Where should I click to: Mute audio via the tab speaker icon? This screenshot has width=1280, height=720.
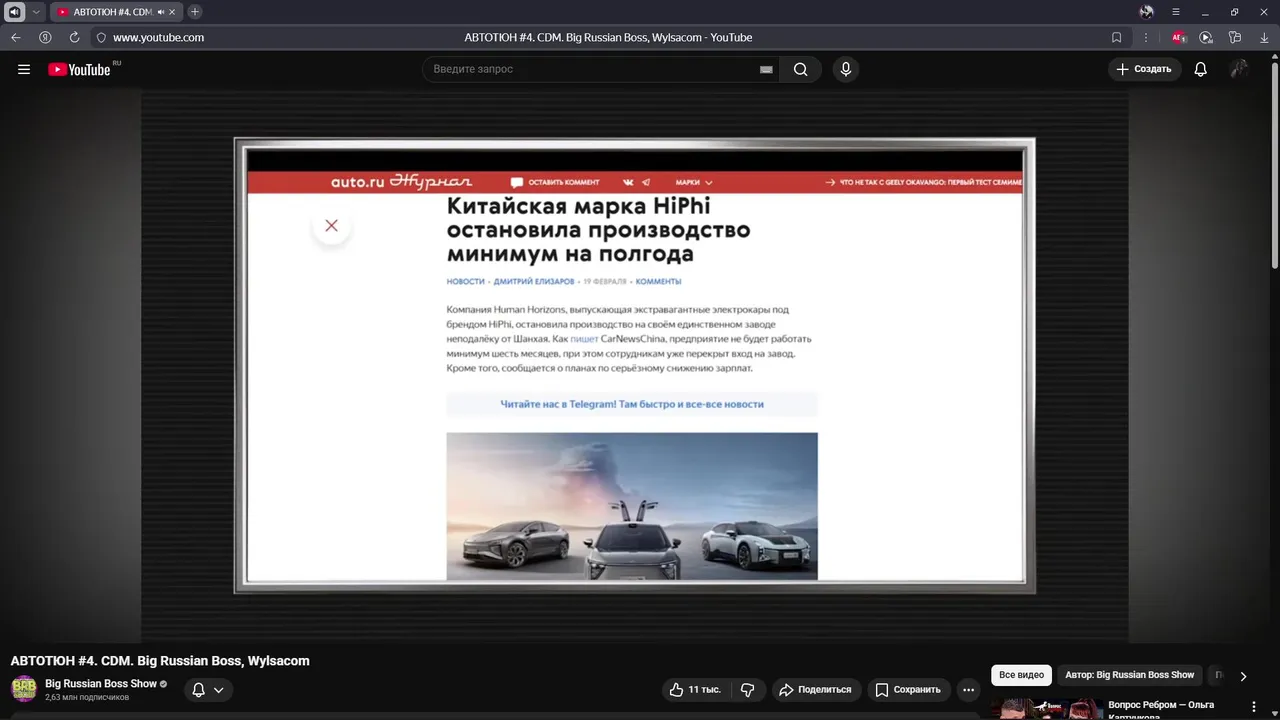click(161, 12)
